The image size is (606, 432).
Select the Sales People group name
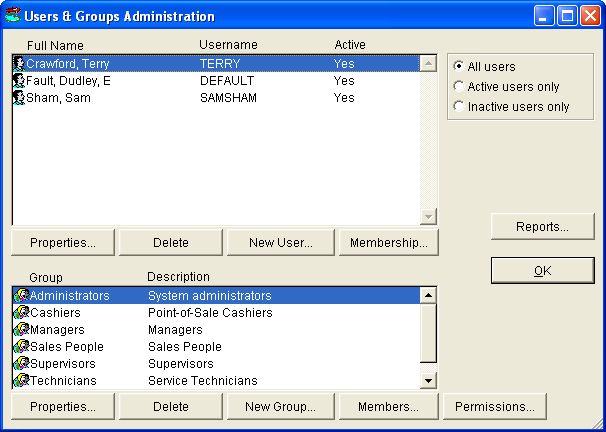pyautogui.click(x=67, y=346)
